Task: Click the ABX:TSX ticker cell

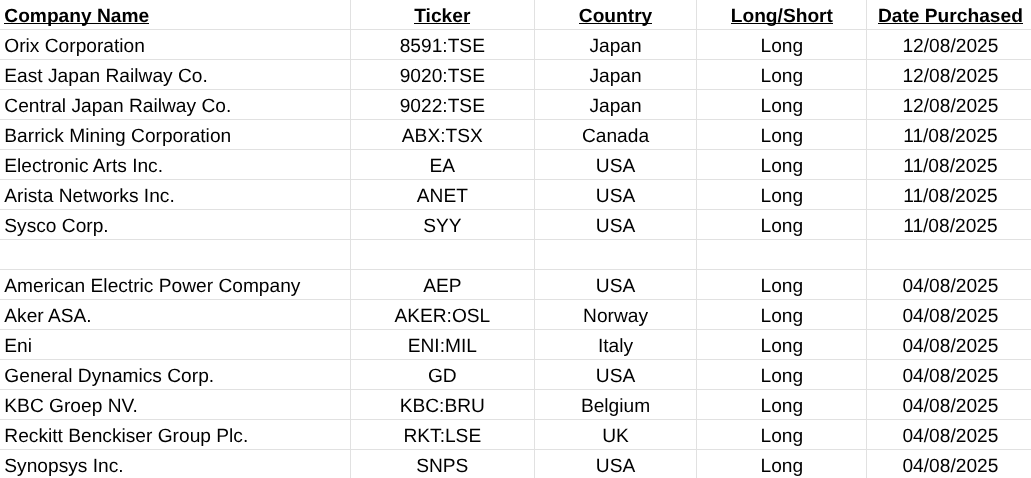Action: point(442,136)
